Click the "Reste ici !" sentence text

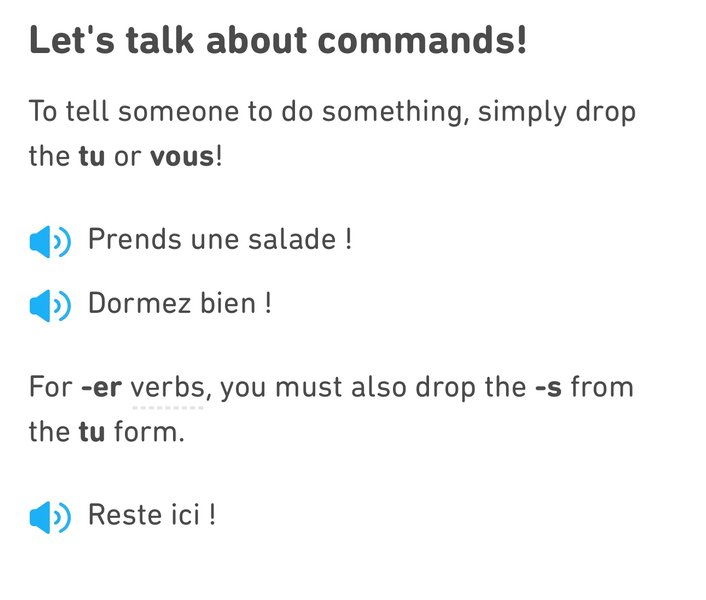click(x=152, y=514)
